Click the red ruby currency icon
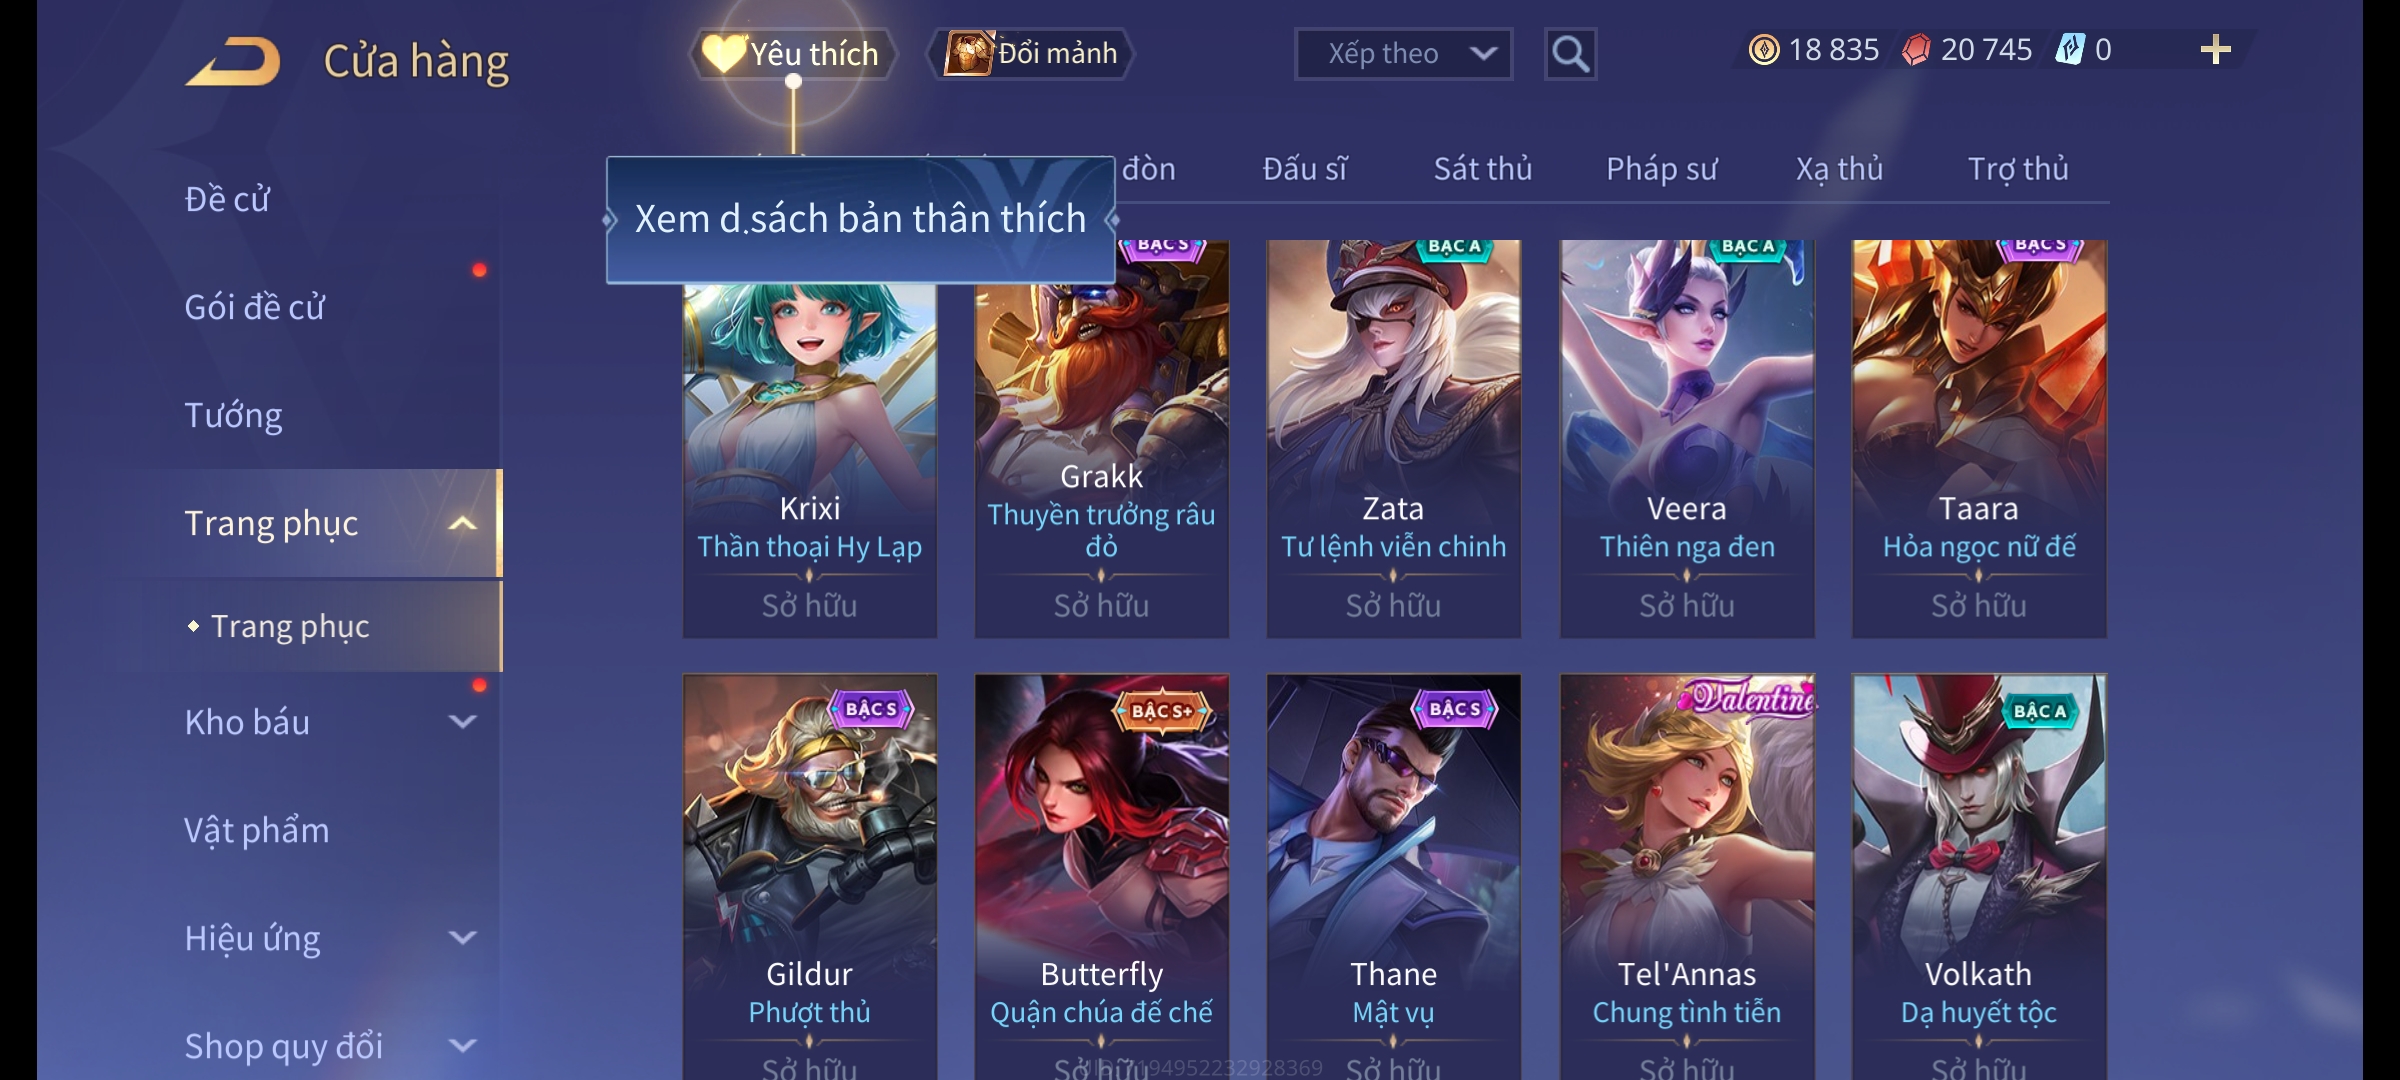2400x1080 pixels. (1916, 50)
